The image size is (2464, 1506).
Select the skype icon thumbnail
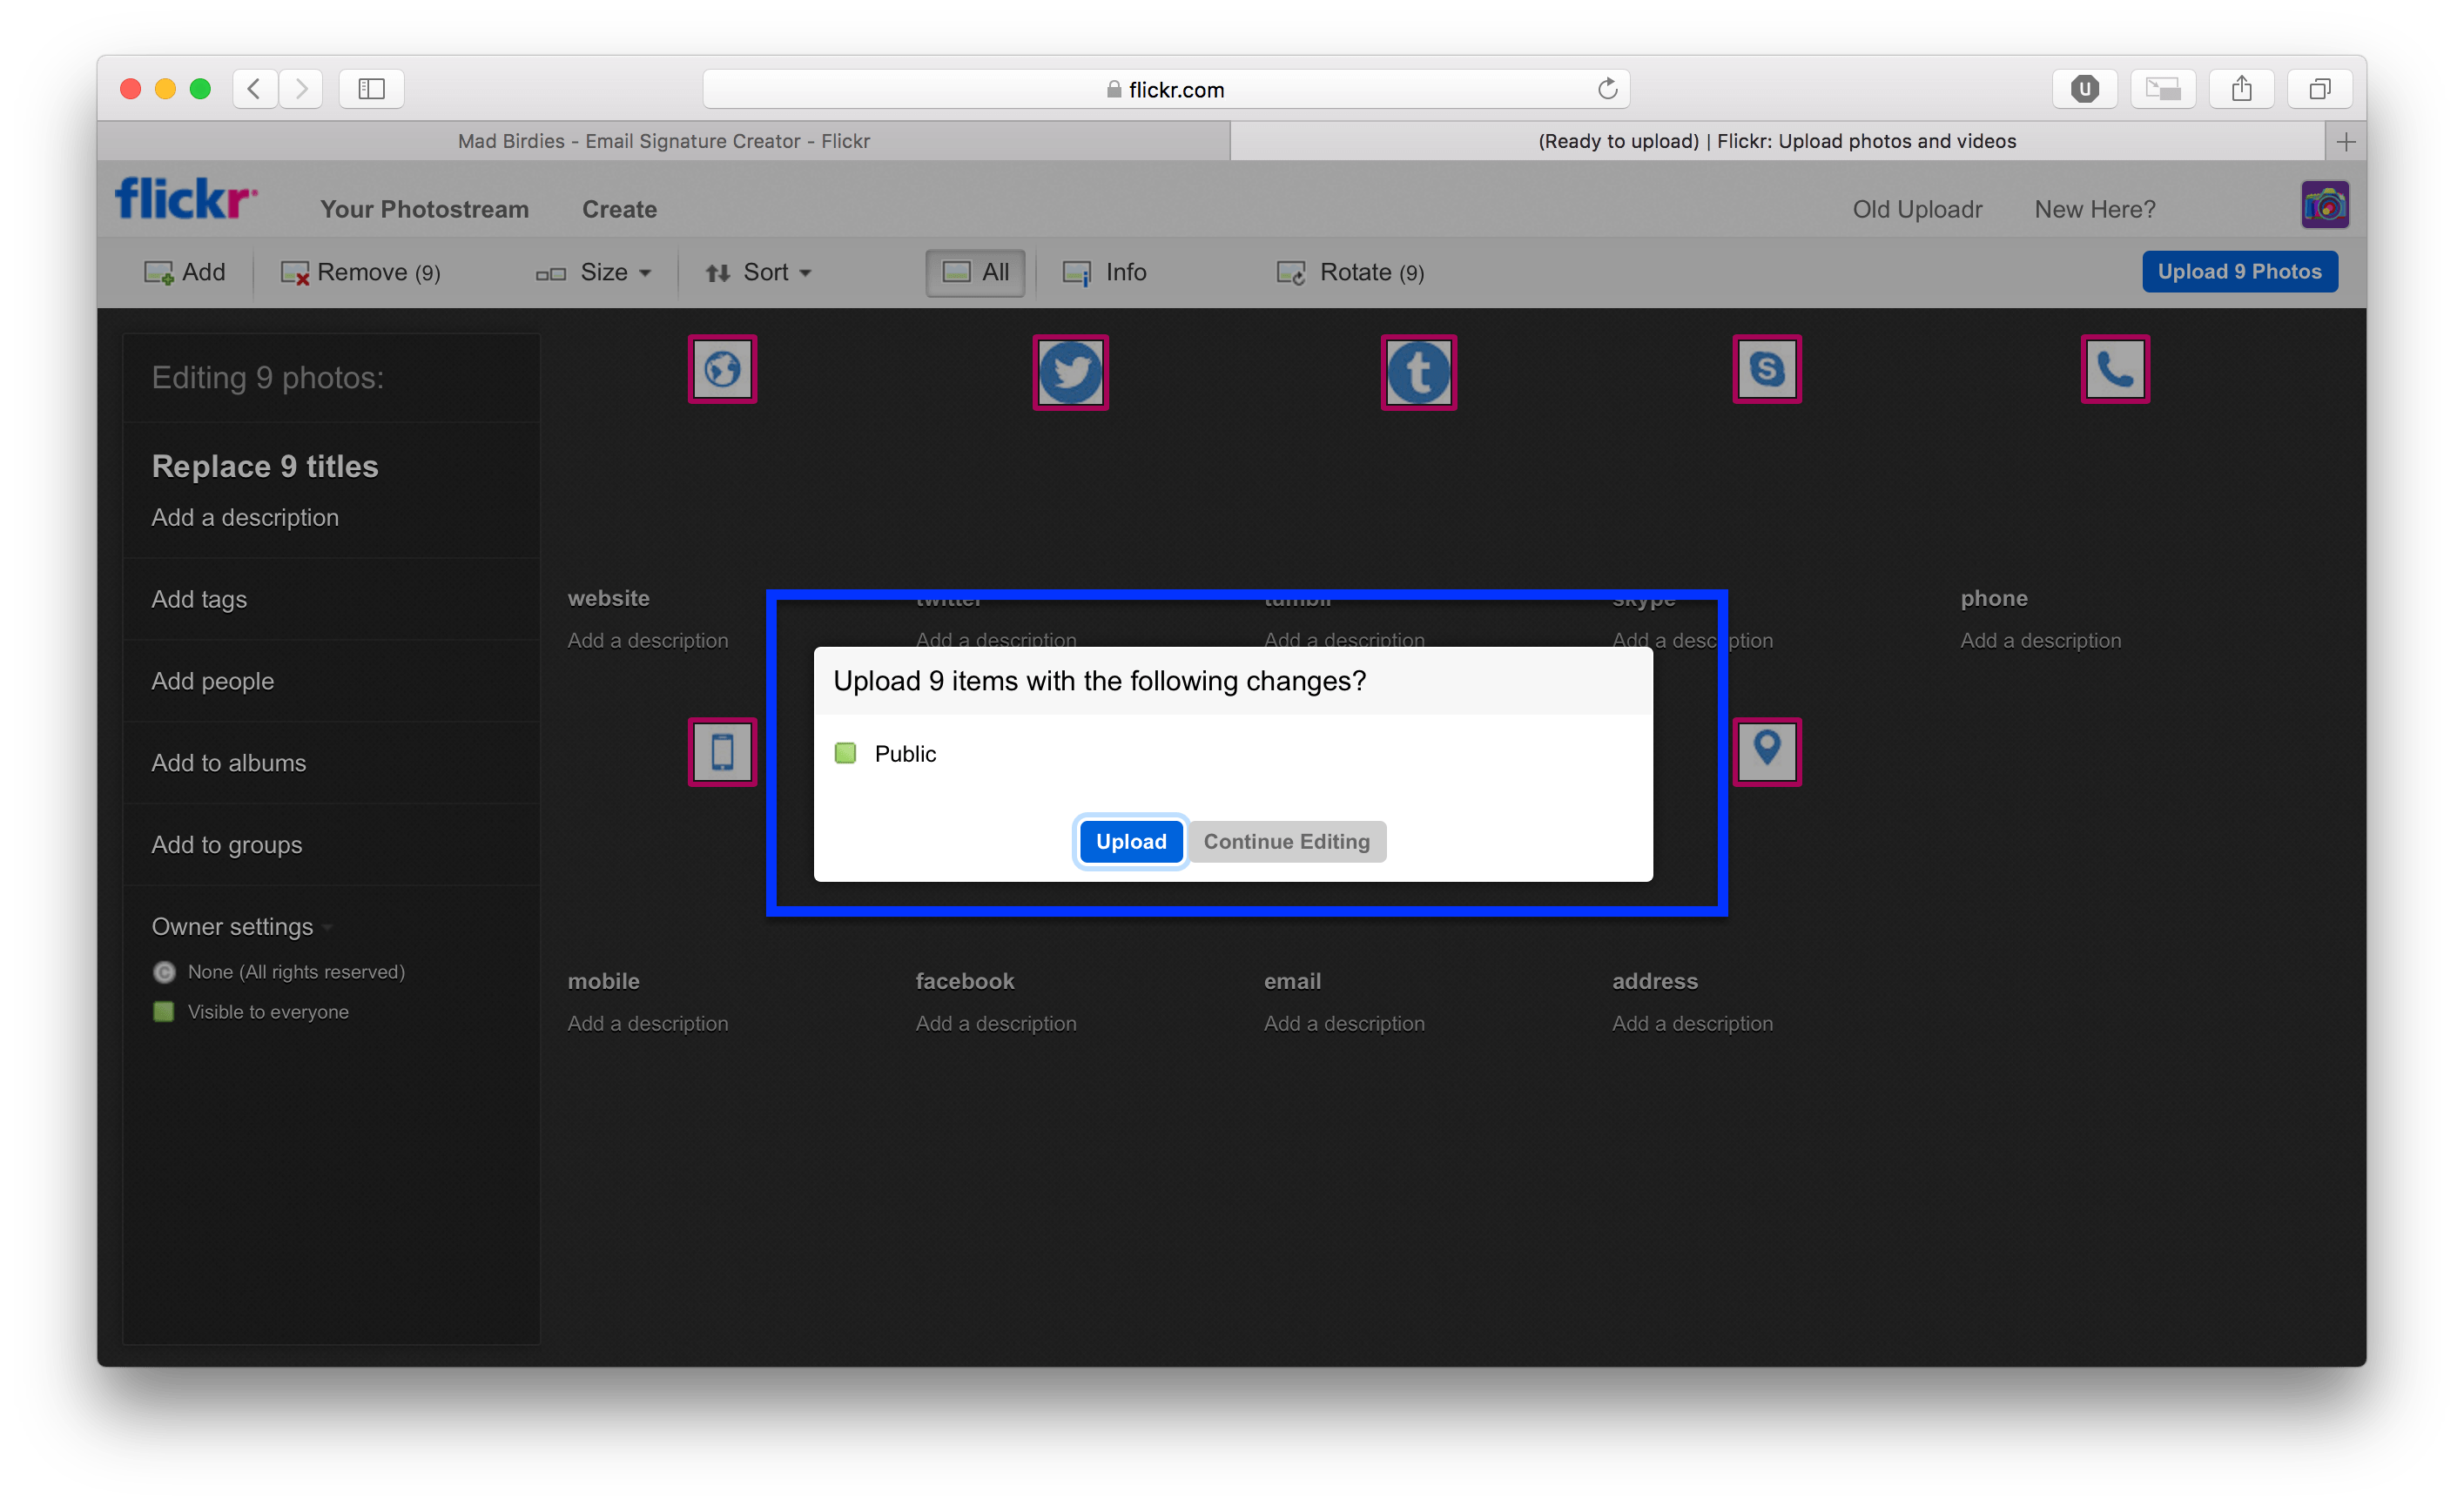[x=1766, y=369]
